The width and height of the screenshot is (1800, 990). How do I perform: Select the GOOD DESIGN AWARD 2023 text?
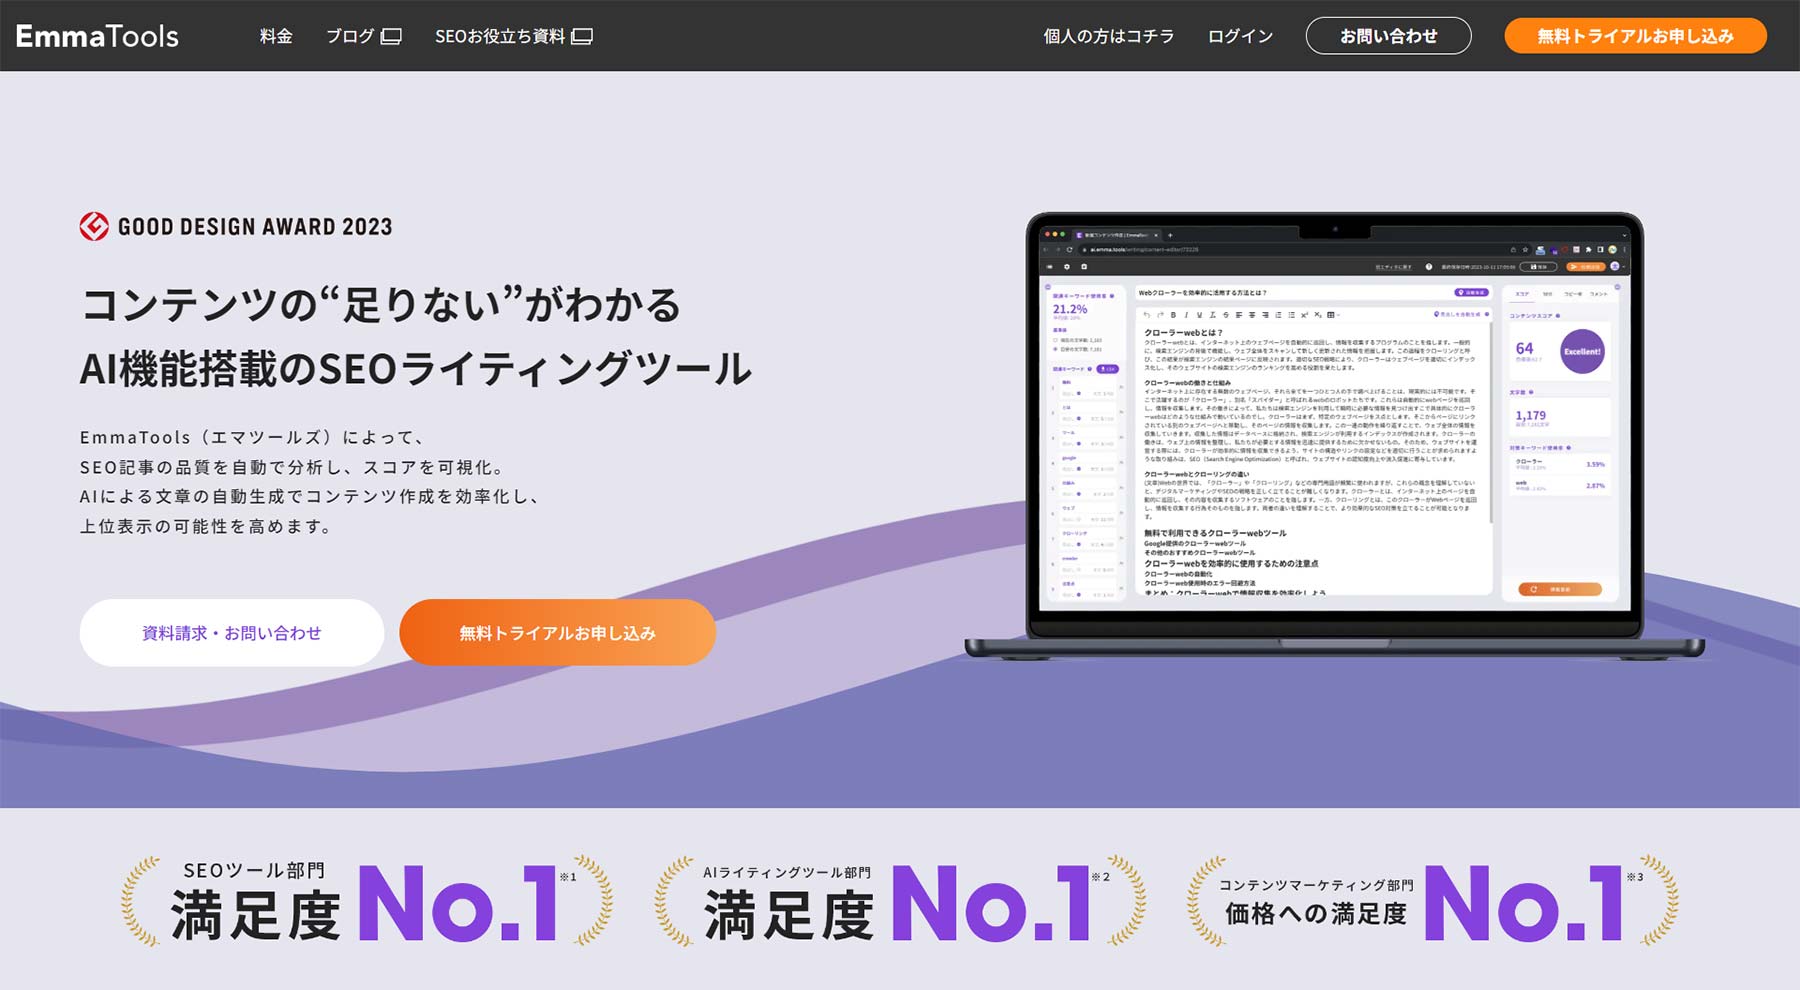[255, 227]
